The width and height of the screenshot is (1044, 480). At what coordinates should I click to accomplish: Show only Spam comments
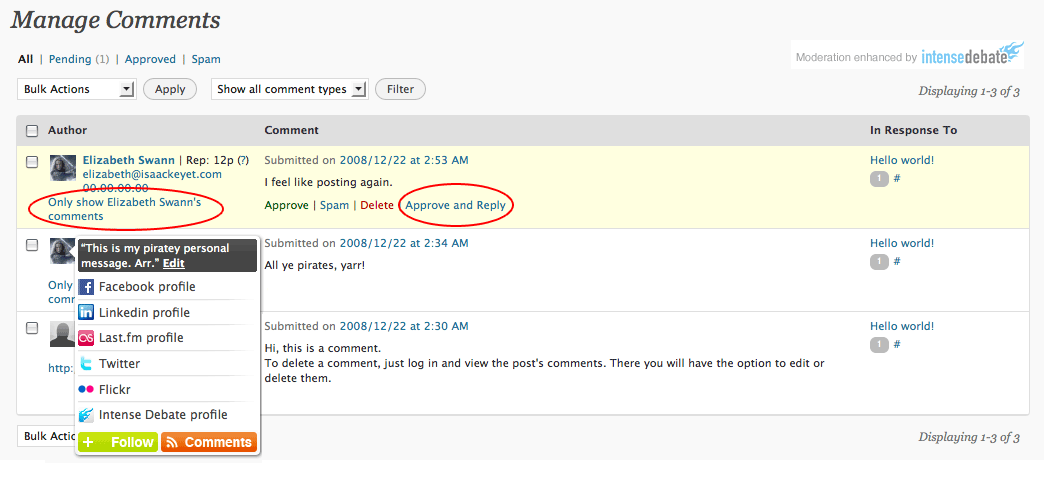click(x=206, y=59)
